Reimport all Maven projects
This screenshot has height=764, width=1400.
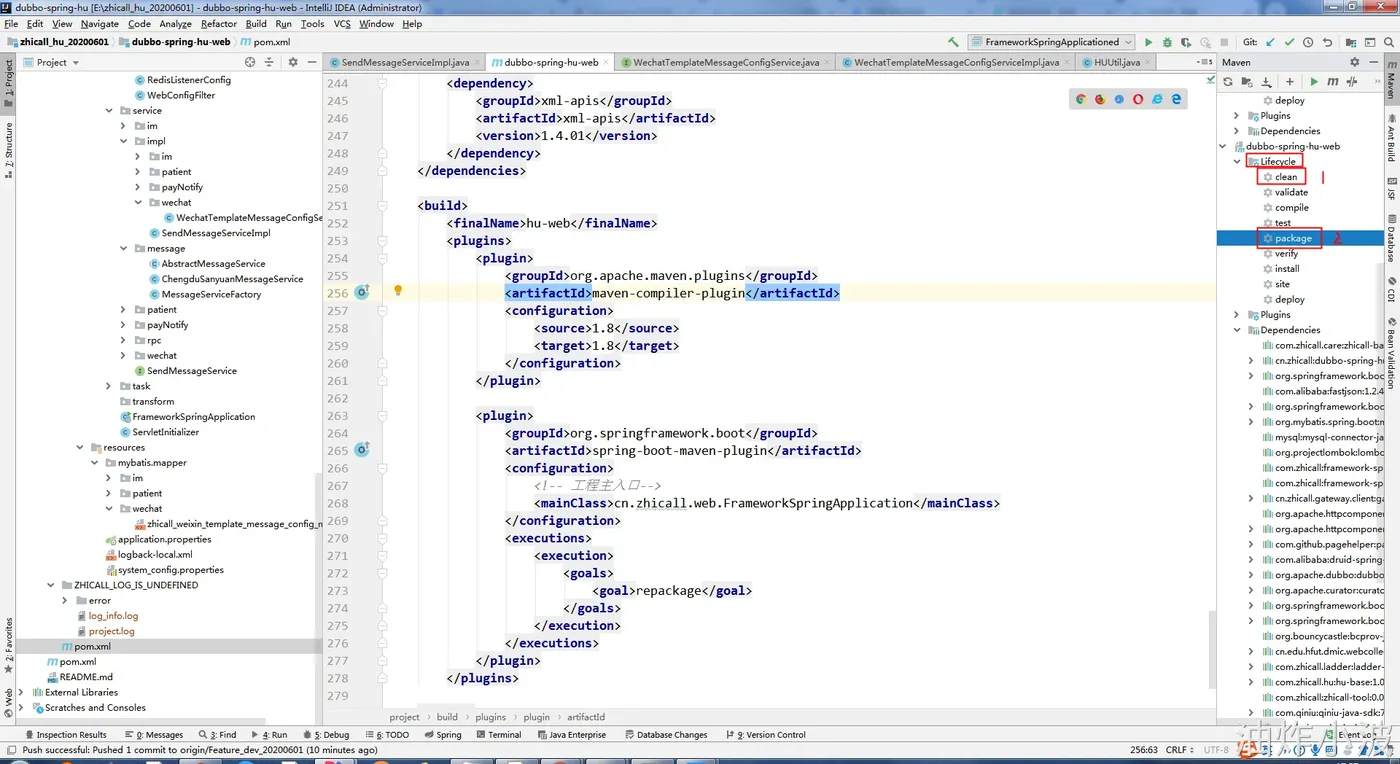[x=1228, y=82]
